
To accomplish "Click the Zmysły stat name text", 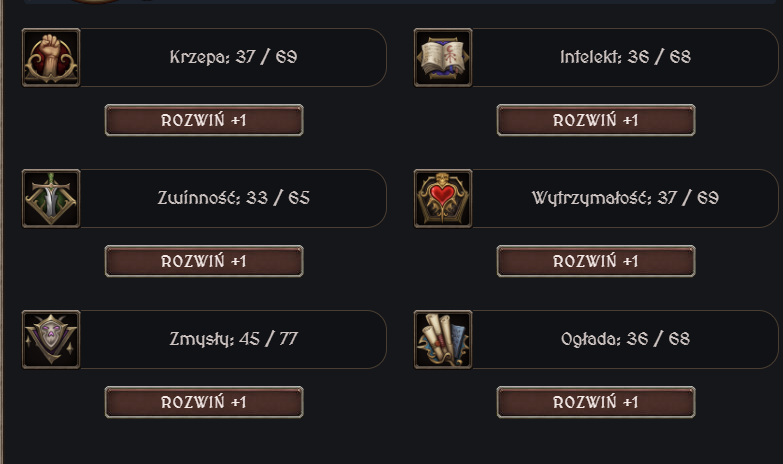I will pyautogui.click(x=202, y=340).
